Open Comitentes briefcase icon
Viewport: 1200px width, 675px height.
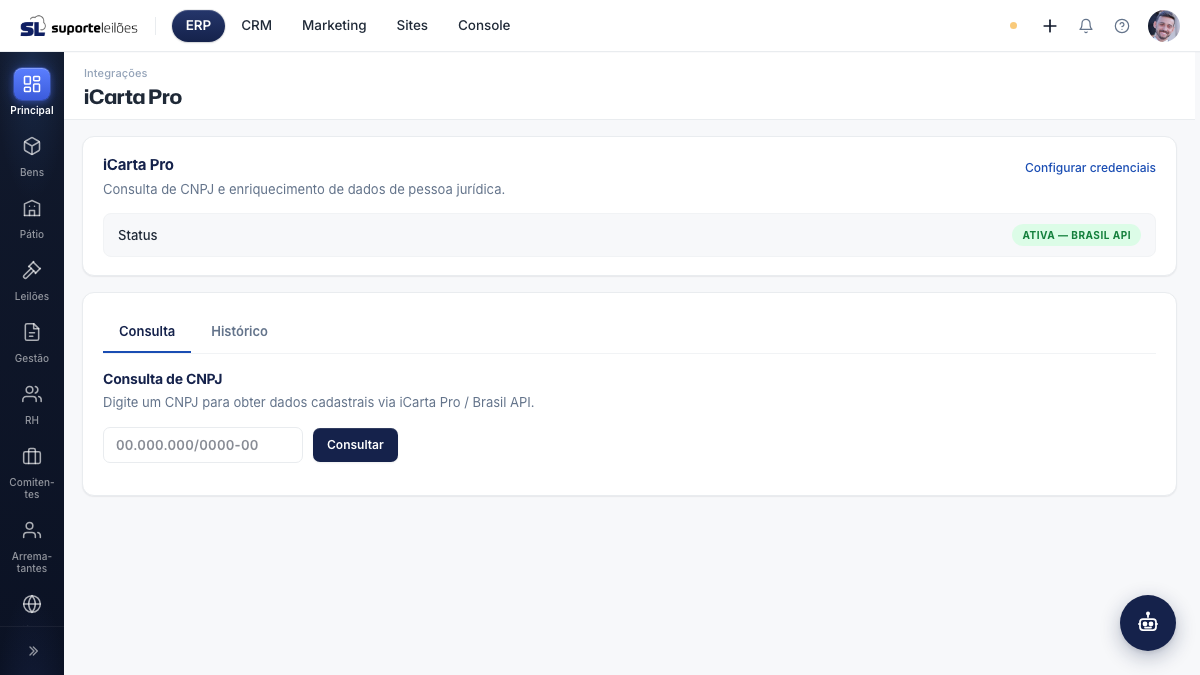click(32, 456)
